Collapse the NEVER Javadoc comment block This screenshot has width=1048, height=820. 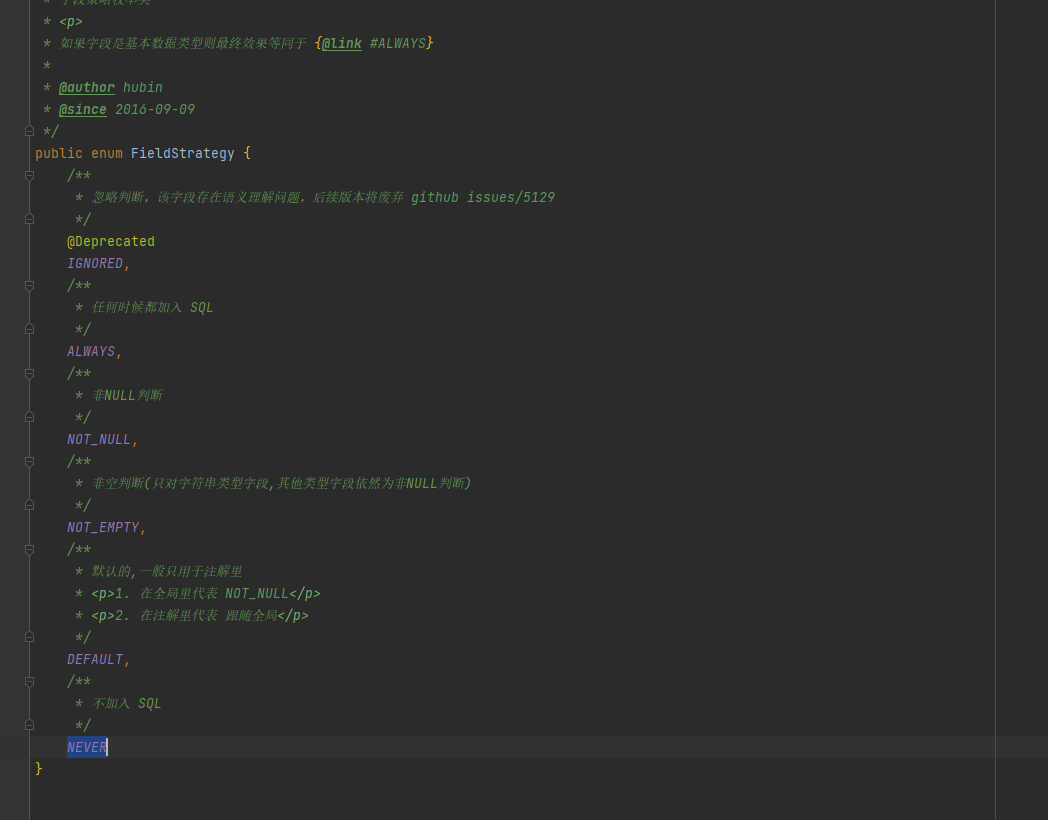pyautogui.click(x=29, y=682)
